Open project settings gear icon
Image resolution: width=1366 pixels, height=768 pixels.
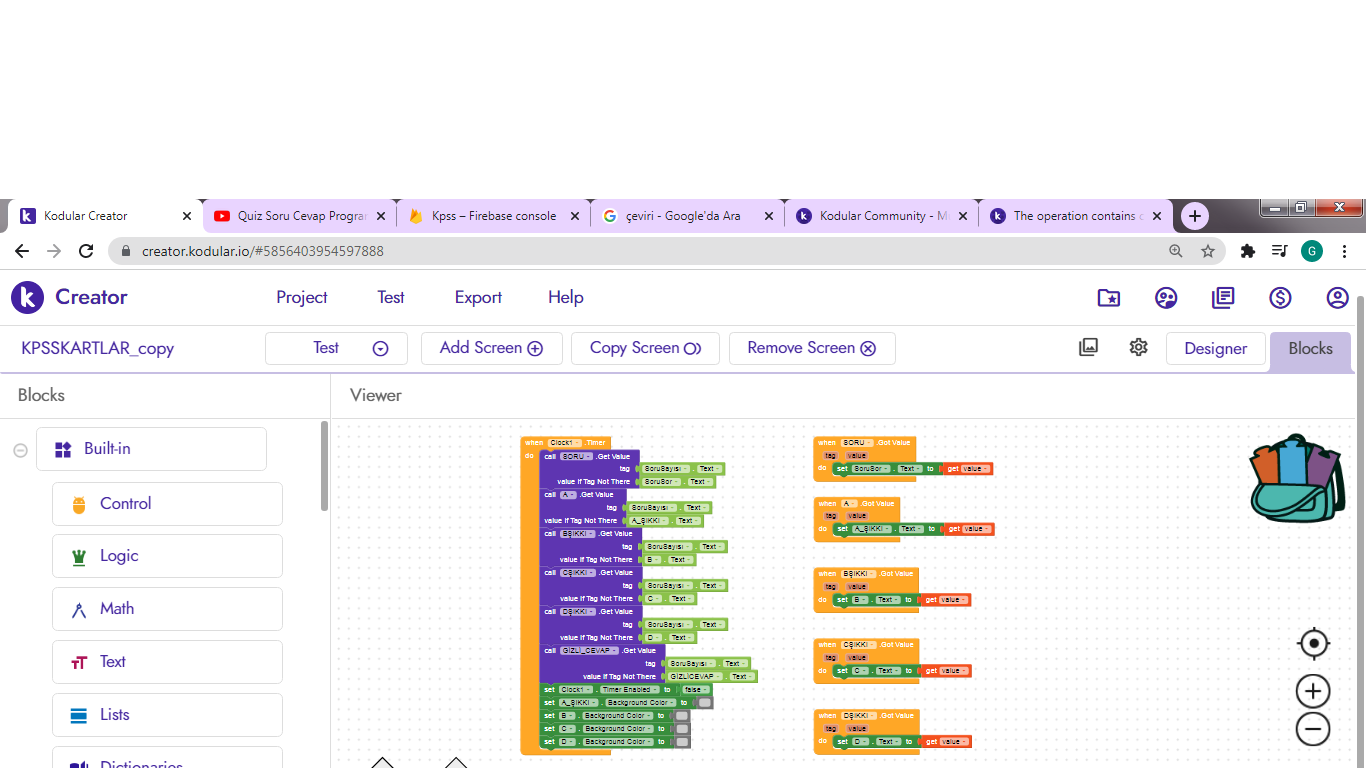coord(1138,347)
